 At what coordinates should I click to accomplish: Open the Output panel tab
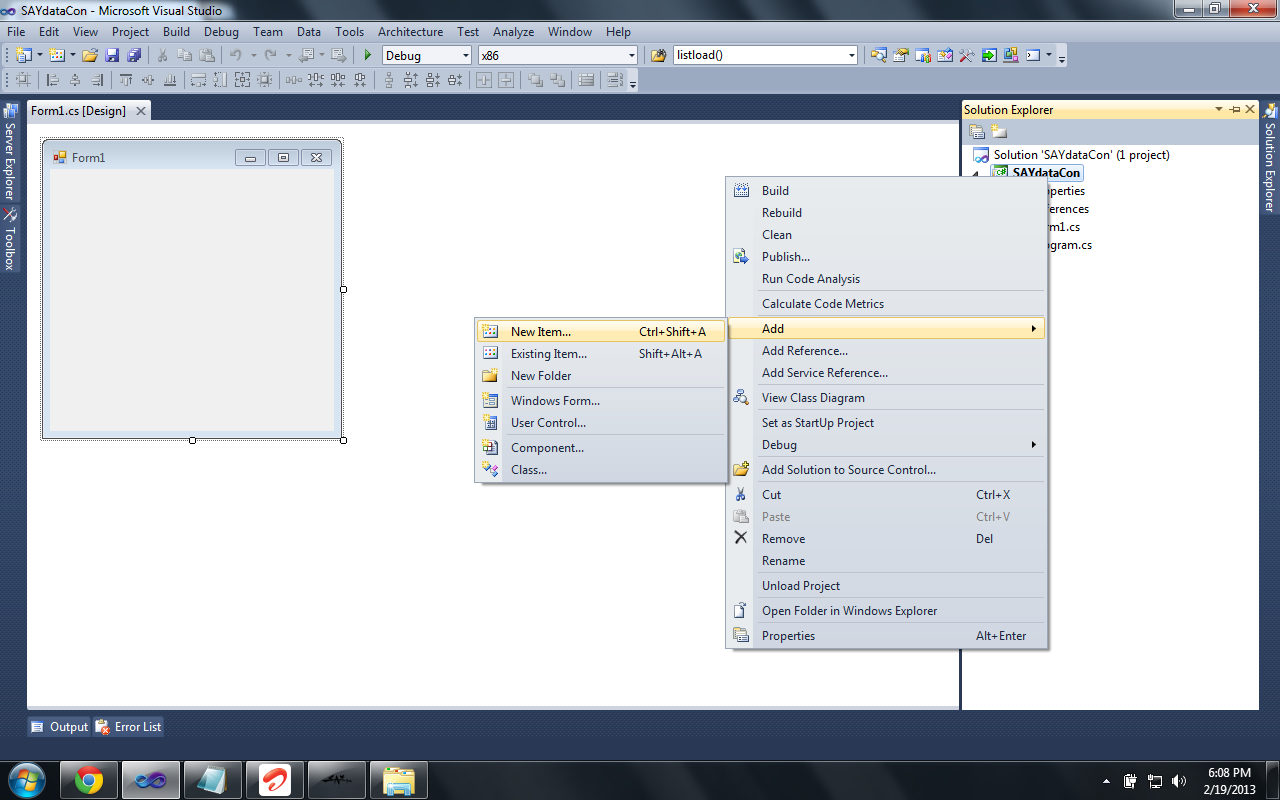point(59,727)
